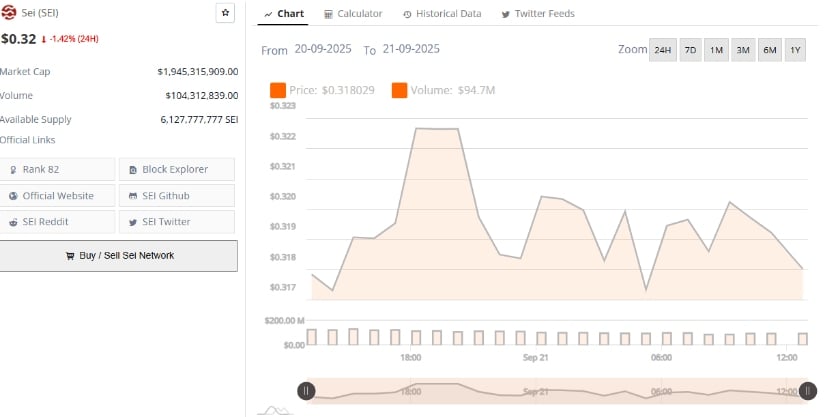Toggle the orange Price legend swatch
The image size is (825, 417).
(278, 90)
